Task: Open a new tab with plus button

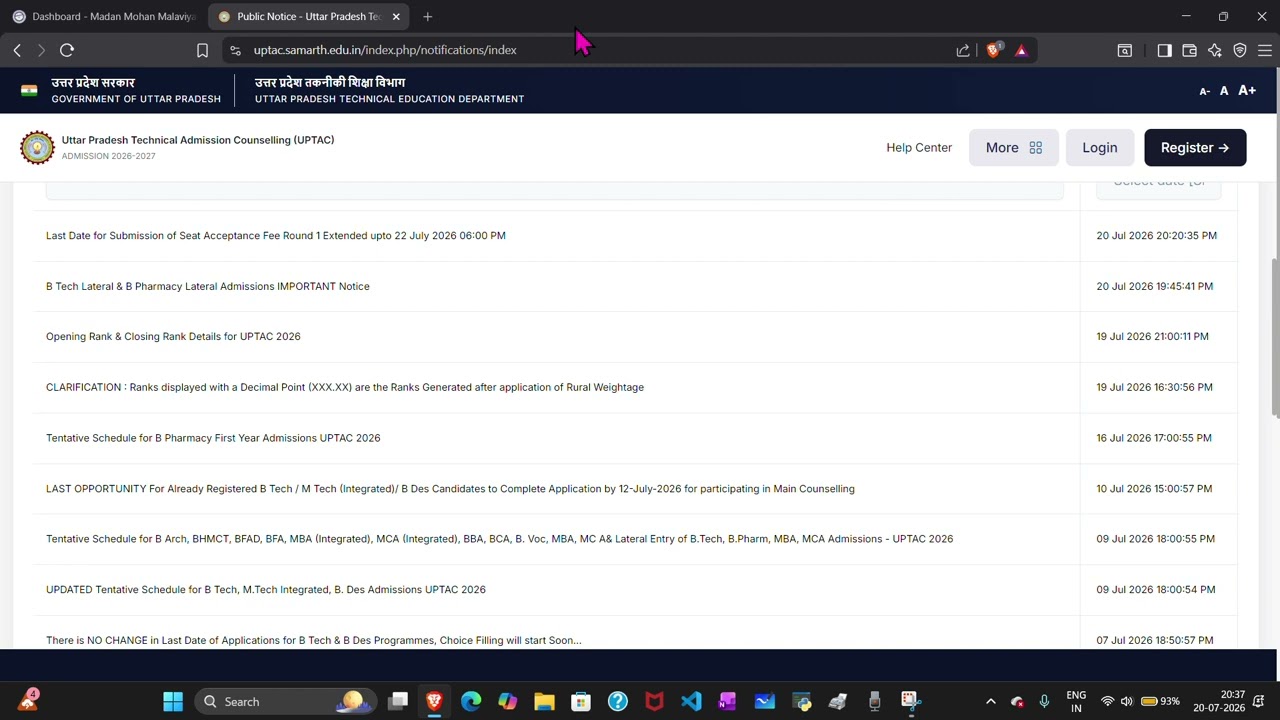Action: [x=427, y=16]
